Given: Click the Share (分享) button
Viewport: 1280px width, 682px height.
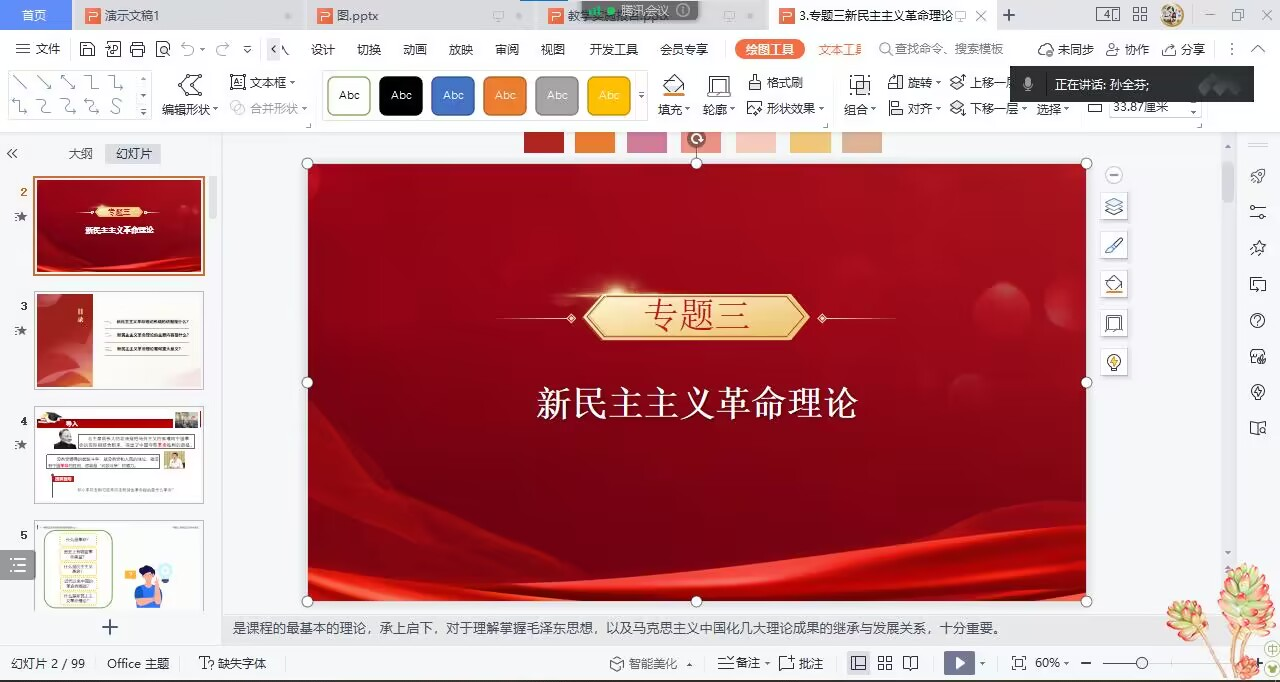Looking at the screenshot, I should (1184, 49).
